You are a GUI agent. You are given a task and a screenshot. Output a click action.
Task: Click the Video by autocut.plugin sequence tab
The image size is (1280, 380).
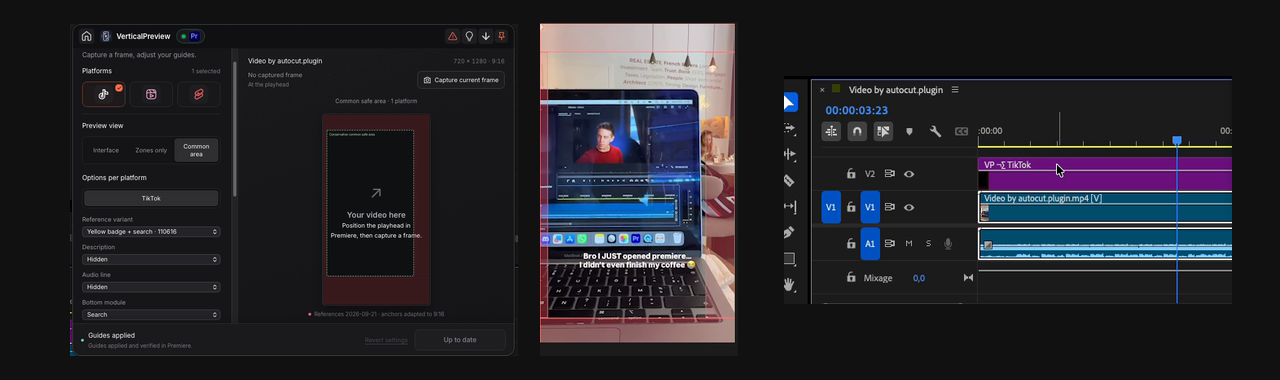895,90
